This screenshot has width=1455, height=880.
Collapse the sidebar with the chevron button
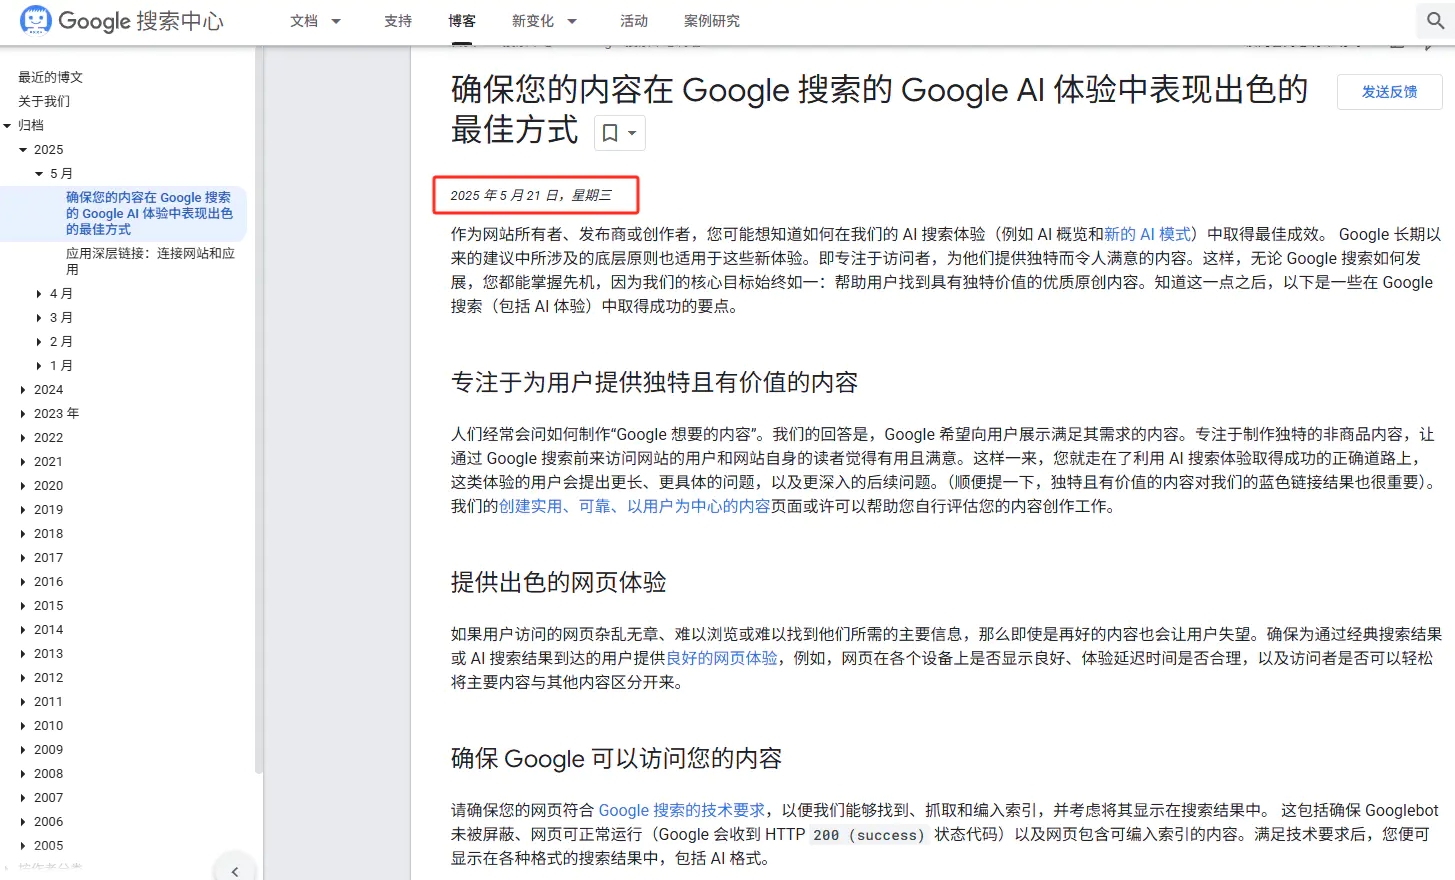point(235,871)
